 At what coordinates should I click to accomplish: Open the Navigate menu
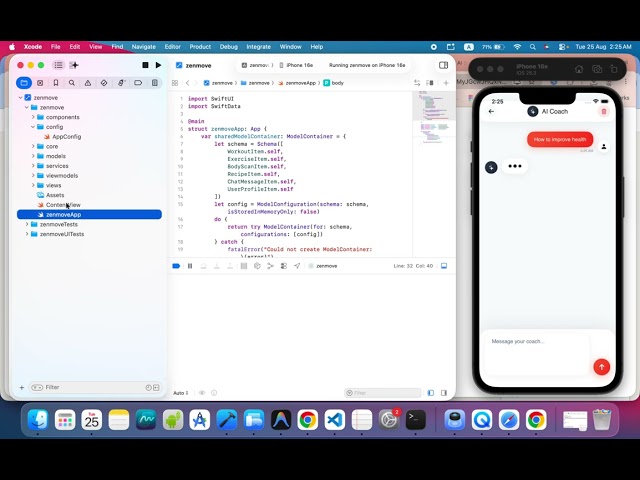click(144, 47)
